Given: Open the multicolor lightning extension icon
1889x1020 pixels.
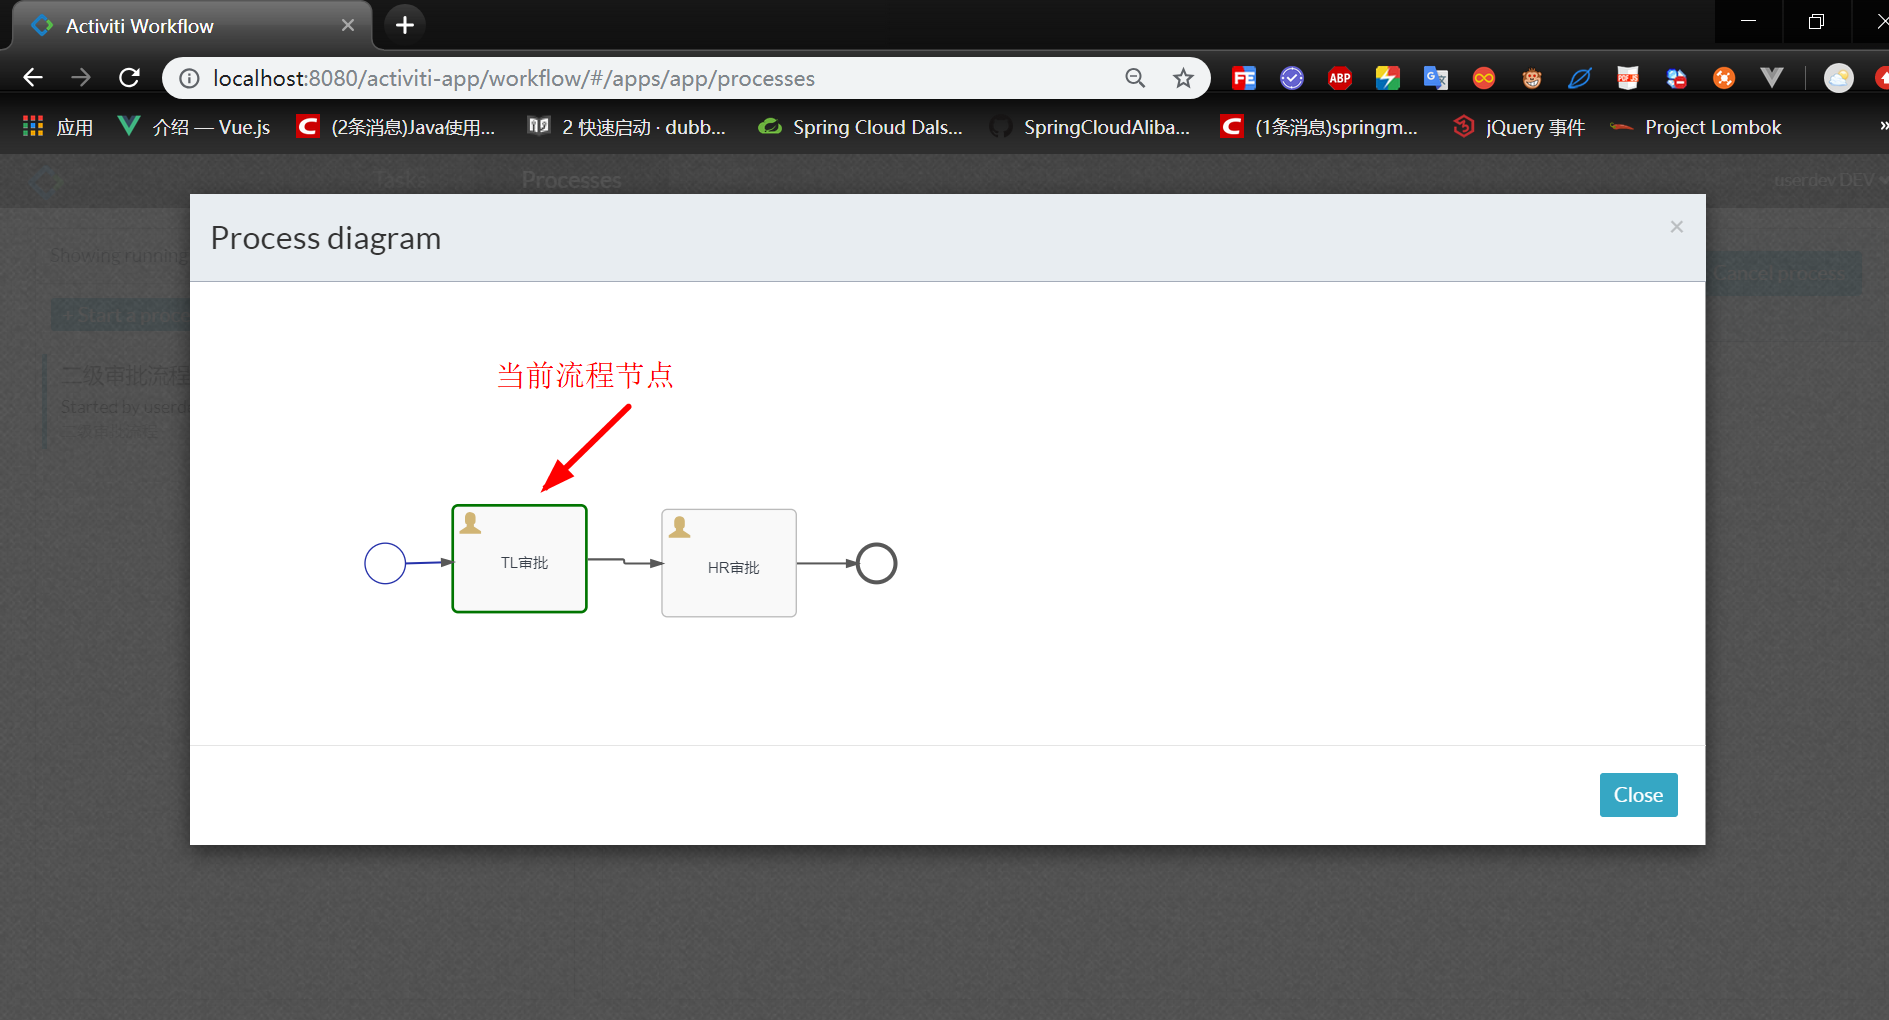Looking at the screenshot, I should pos(1388,78).
